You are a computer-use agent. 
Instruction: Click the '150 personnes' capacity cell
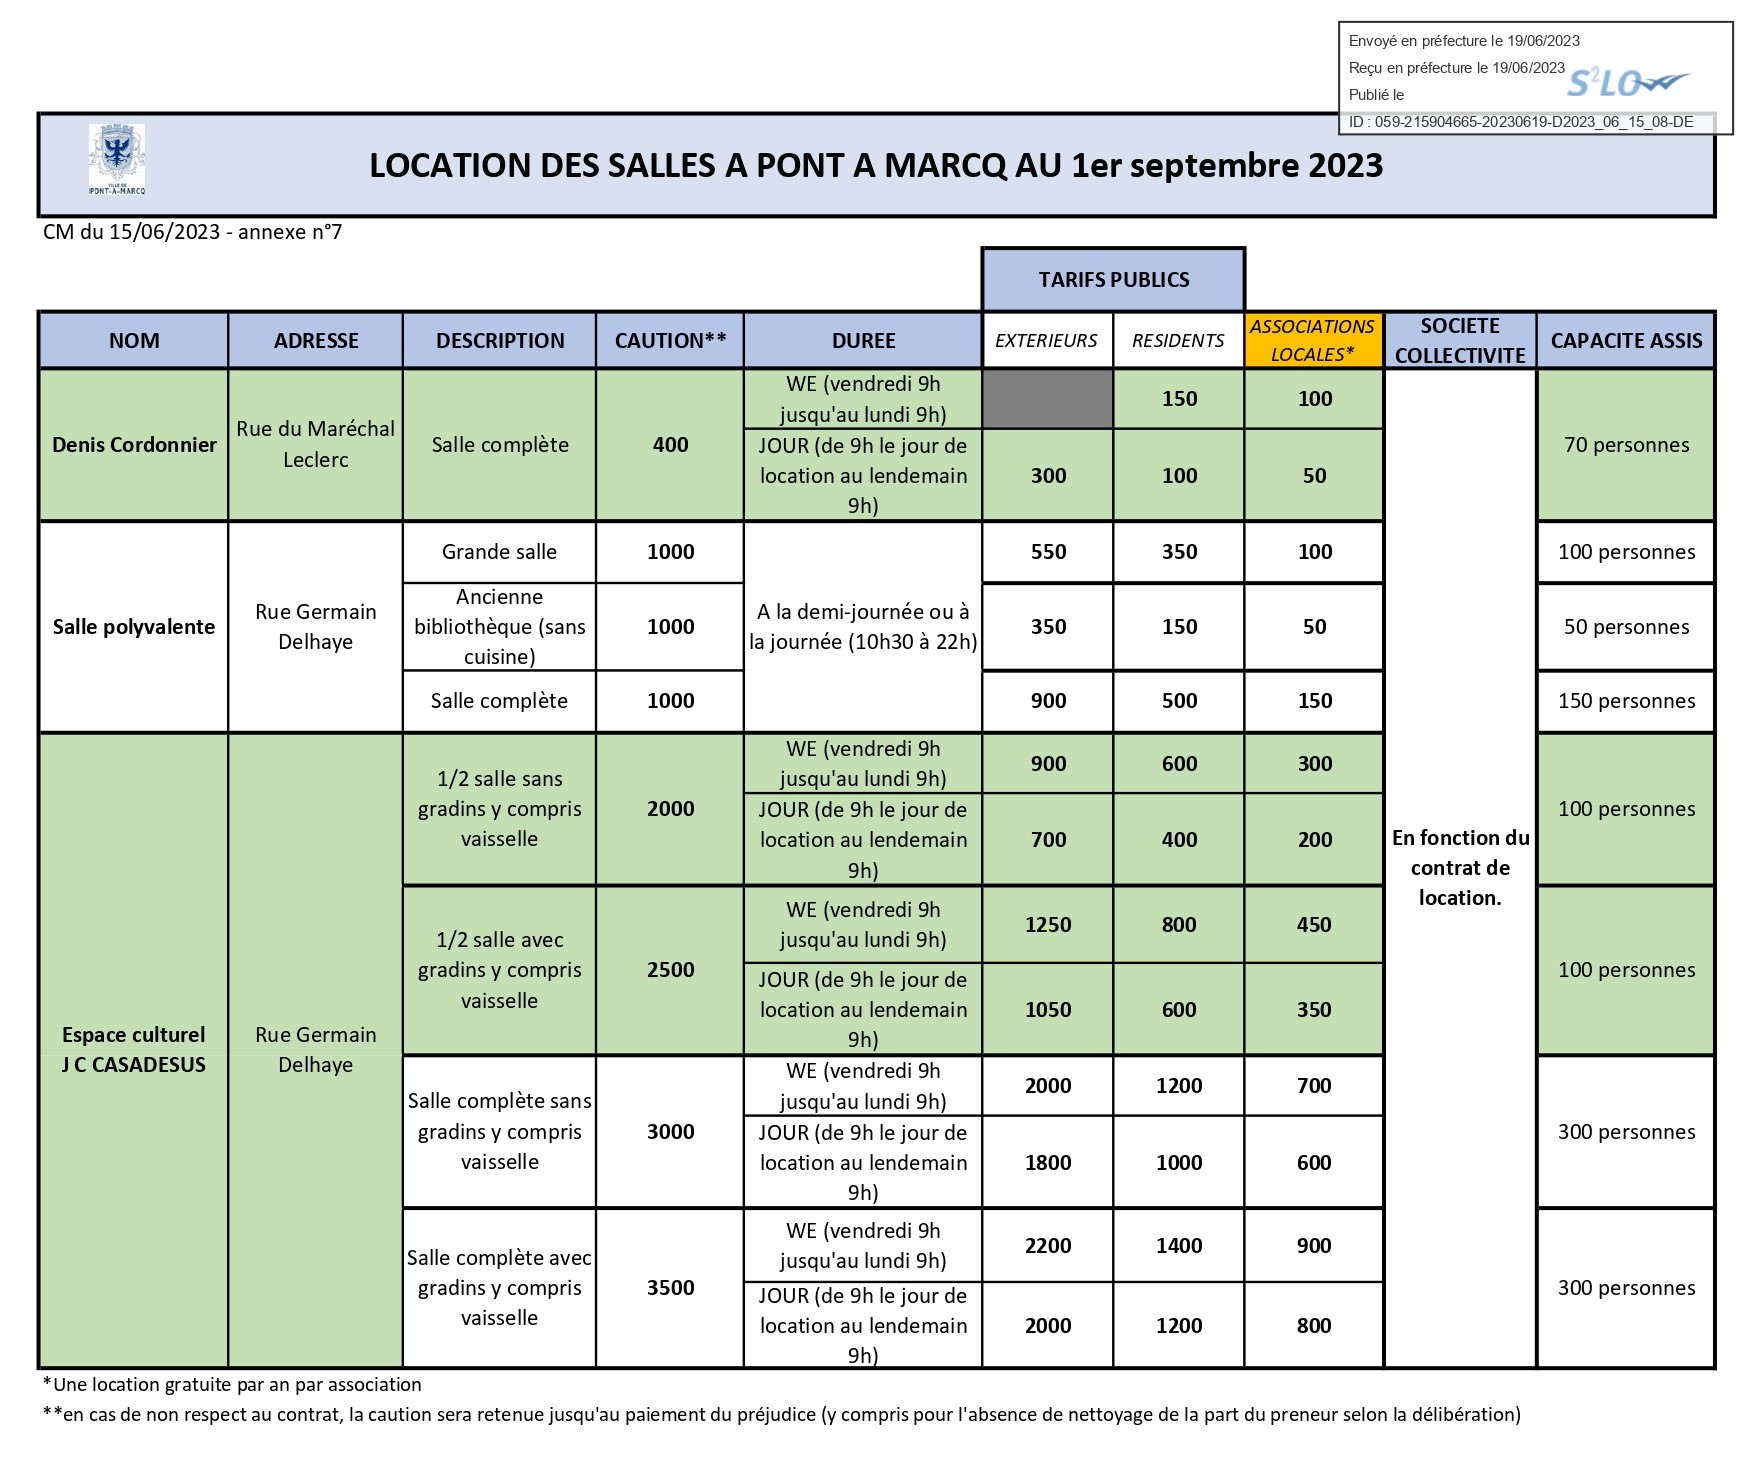1626,701
